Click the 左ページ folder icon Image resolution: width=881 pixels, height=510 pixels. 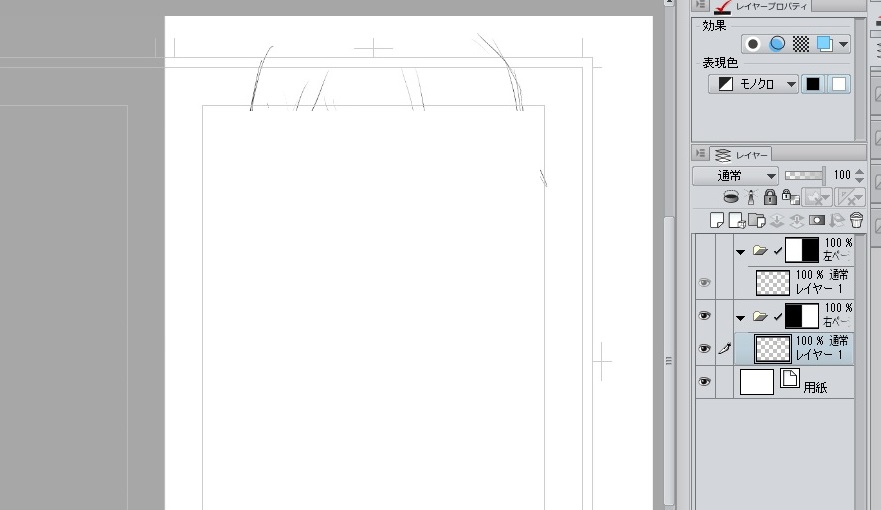coord(760,251)
